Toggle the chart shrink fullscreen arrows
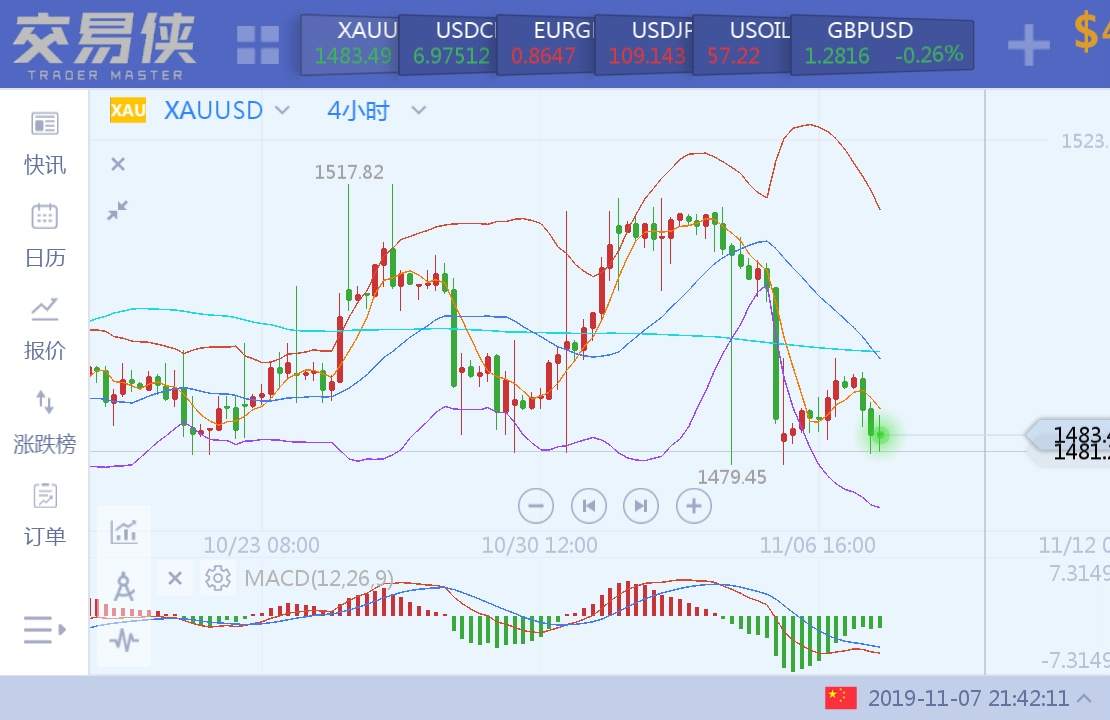The width and height of the screenshot is (1110, 720). click(x=118, y=210)
